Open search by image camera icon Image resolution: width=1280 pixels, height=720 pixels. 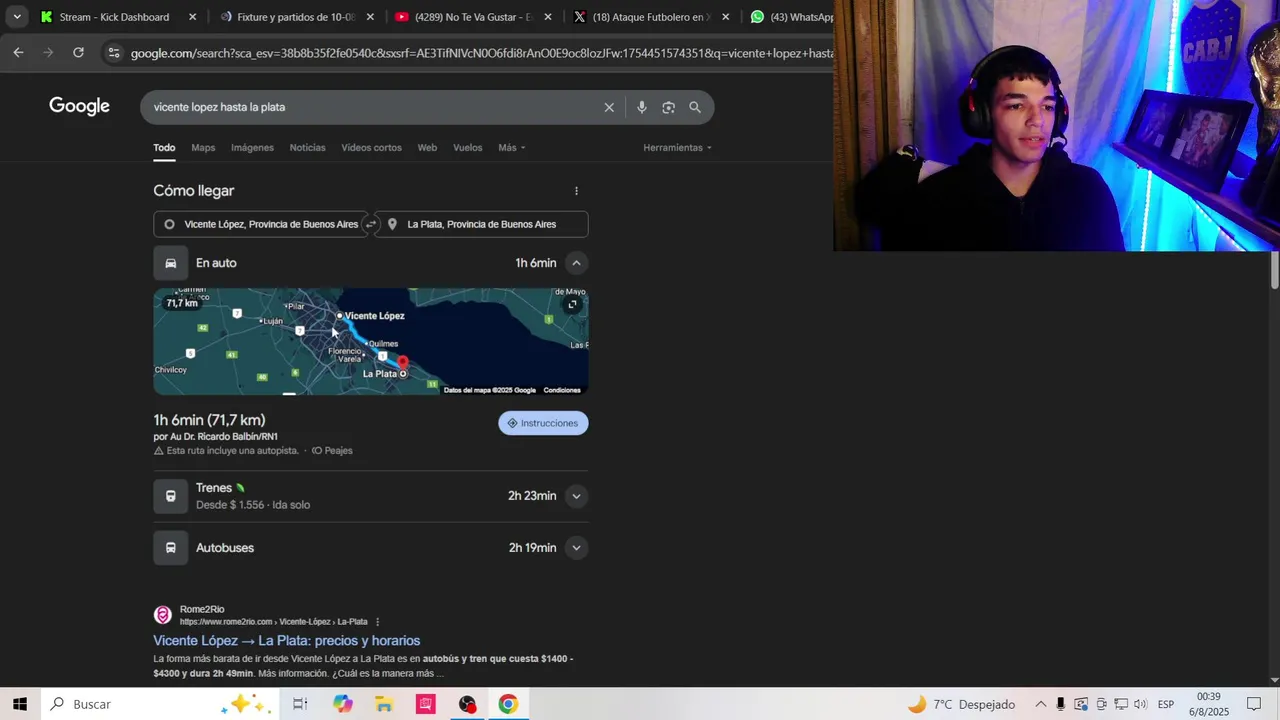tap(668, 107)
